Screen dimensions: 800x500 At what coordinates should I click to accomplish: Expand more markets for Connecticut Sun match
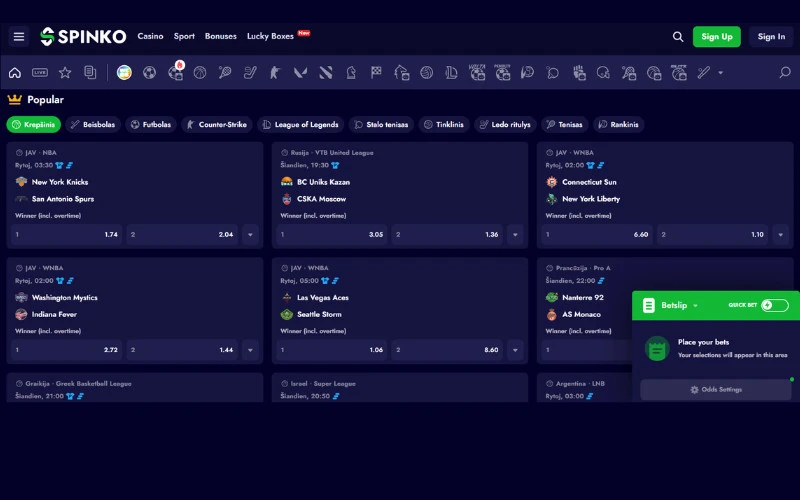coord(781,235)
